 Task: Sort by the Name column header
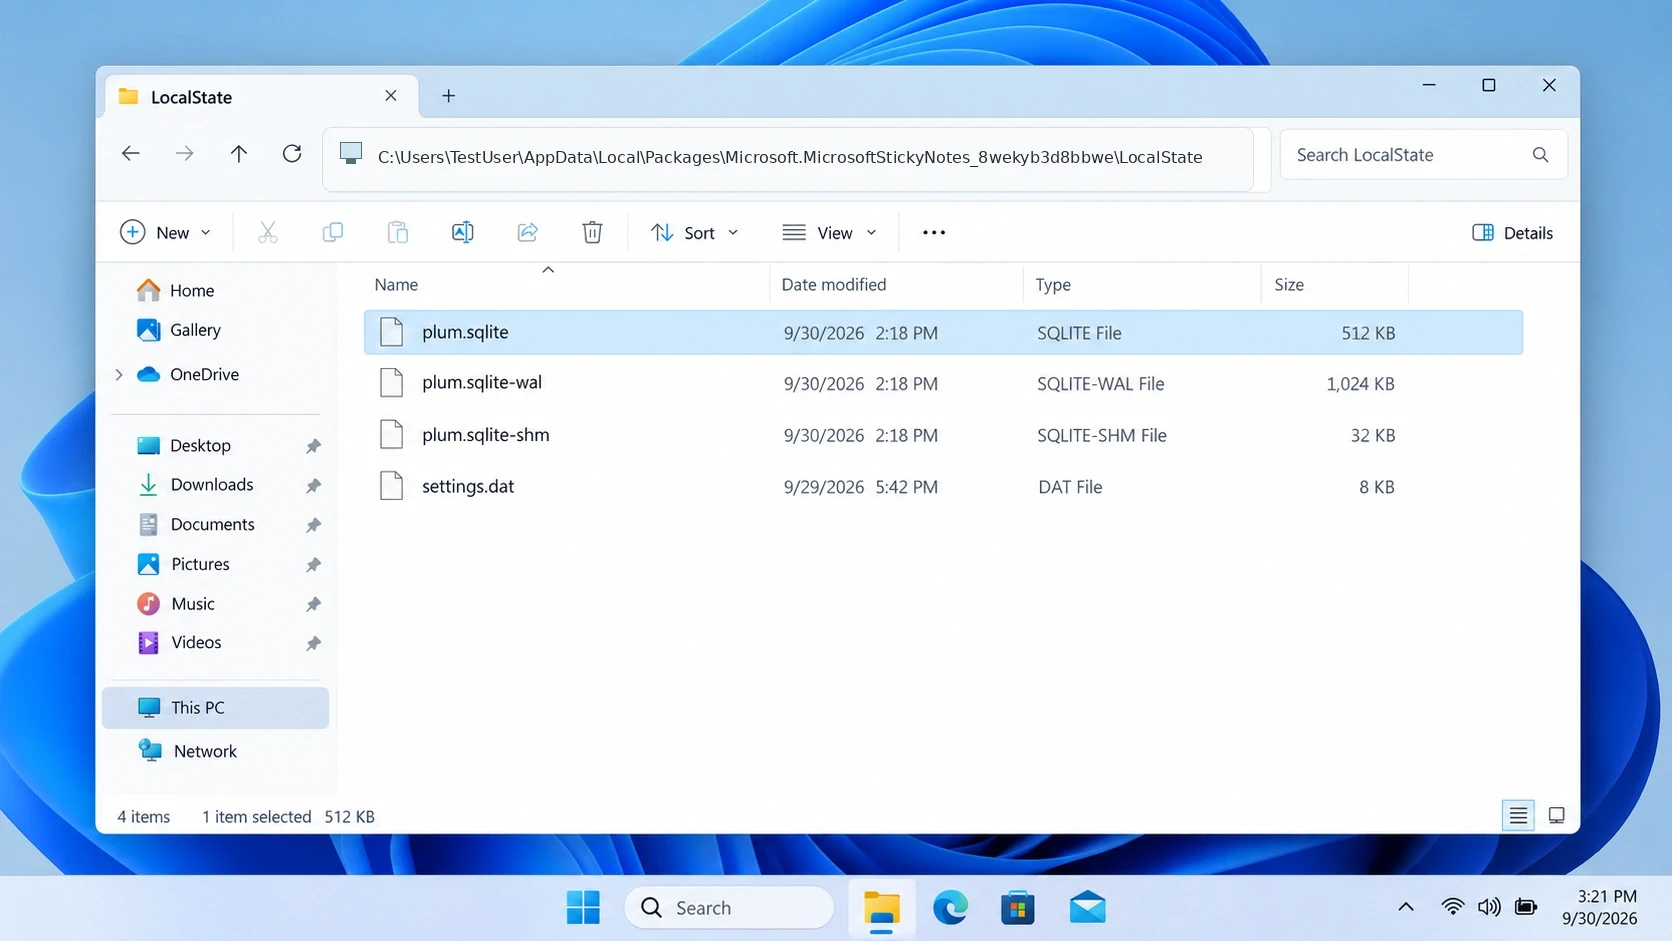396,285
